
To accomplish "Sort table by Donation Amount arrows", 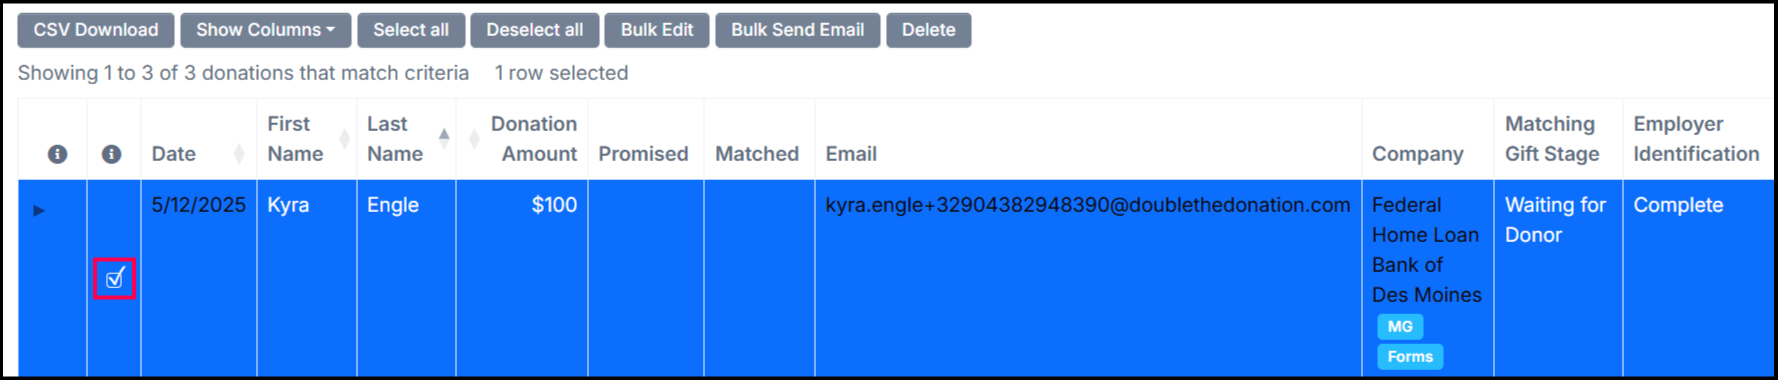I will point(474,139).
